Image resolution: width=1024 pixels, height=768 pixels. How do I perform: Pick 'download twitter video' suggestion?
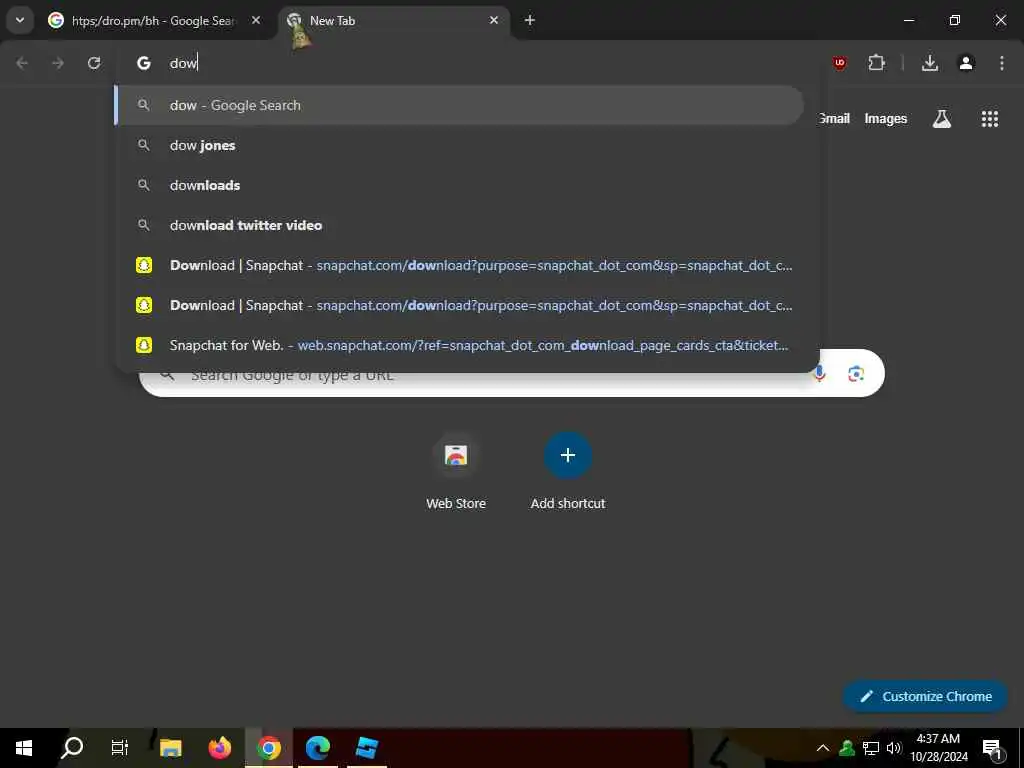459,225
